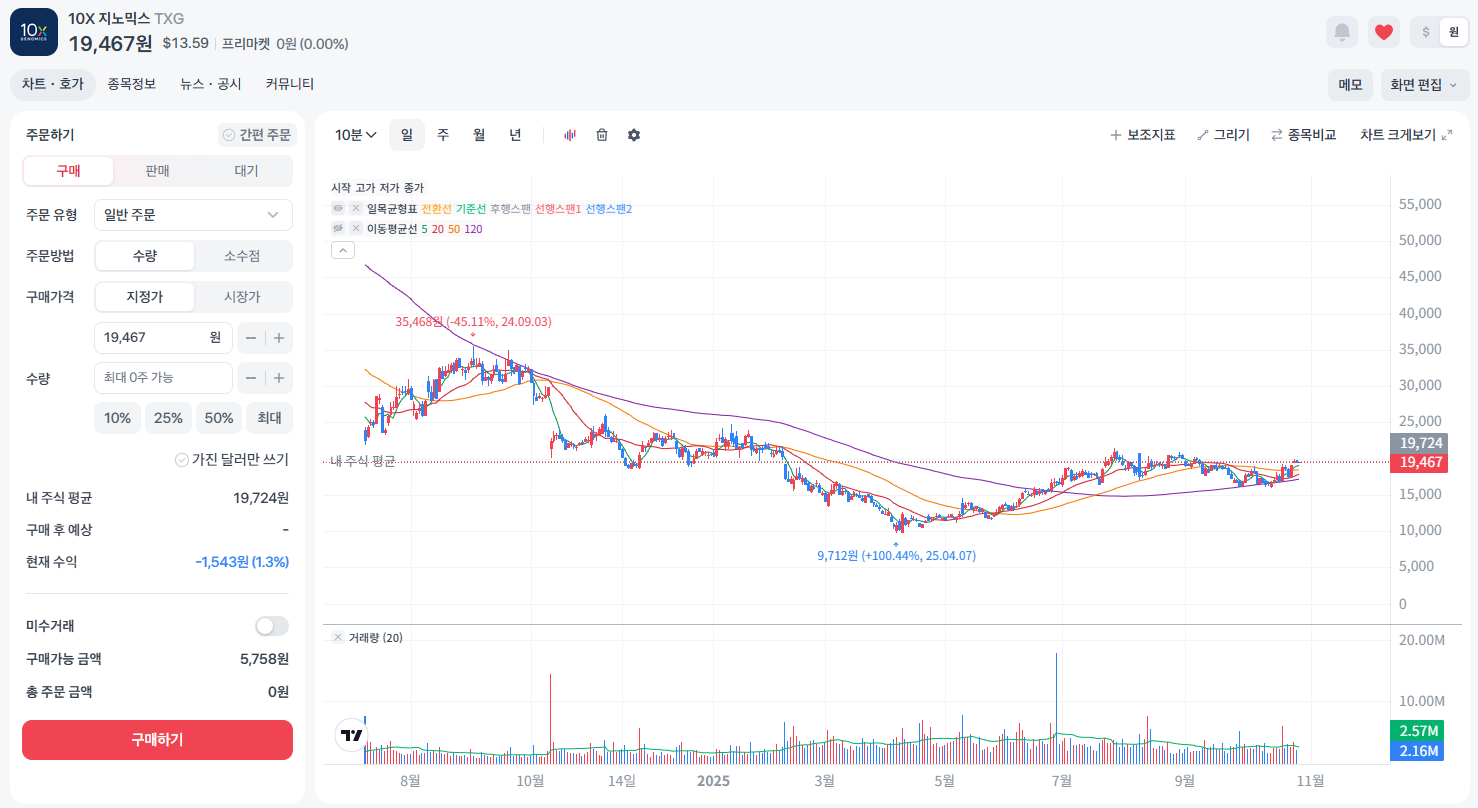Open the 종목정보 tab
Viewport: 1478px width, 808px height.
point(132,85)
